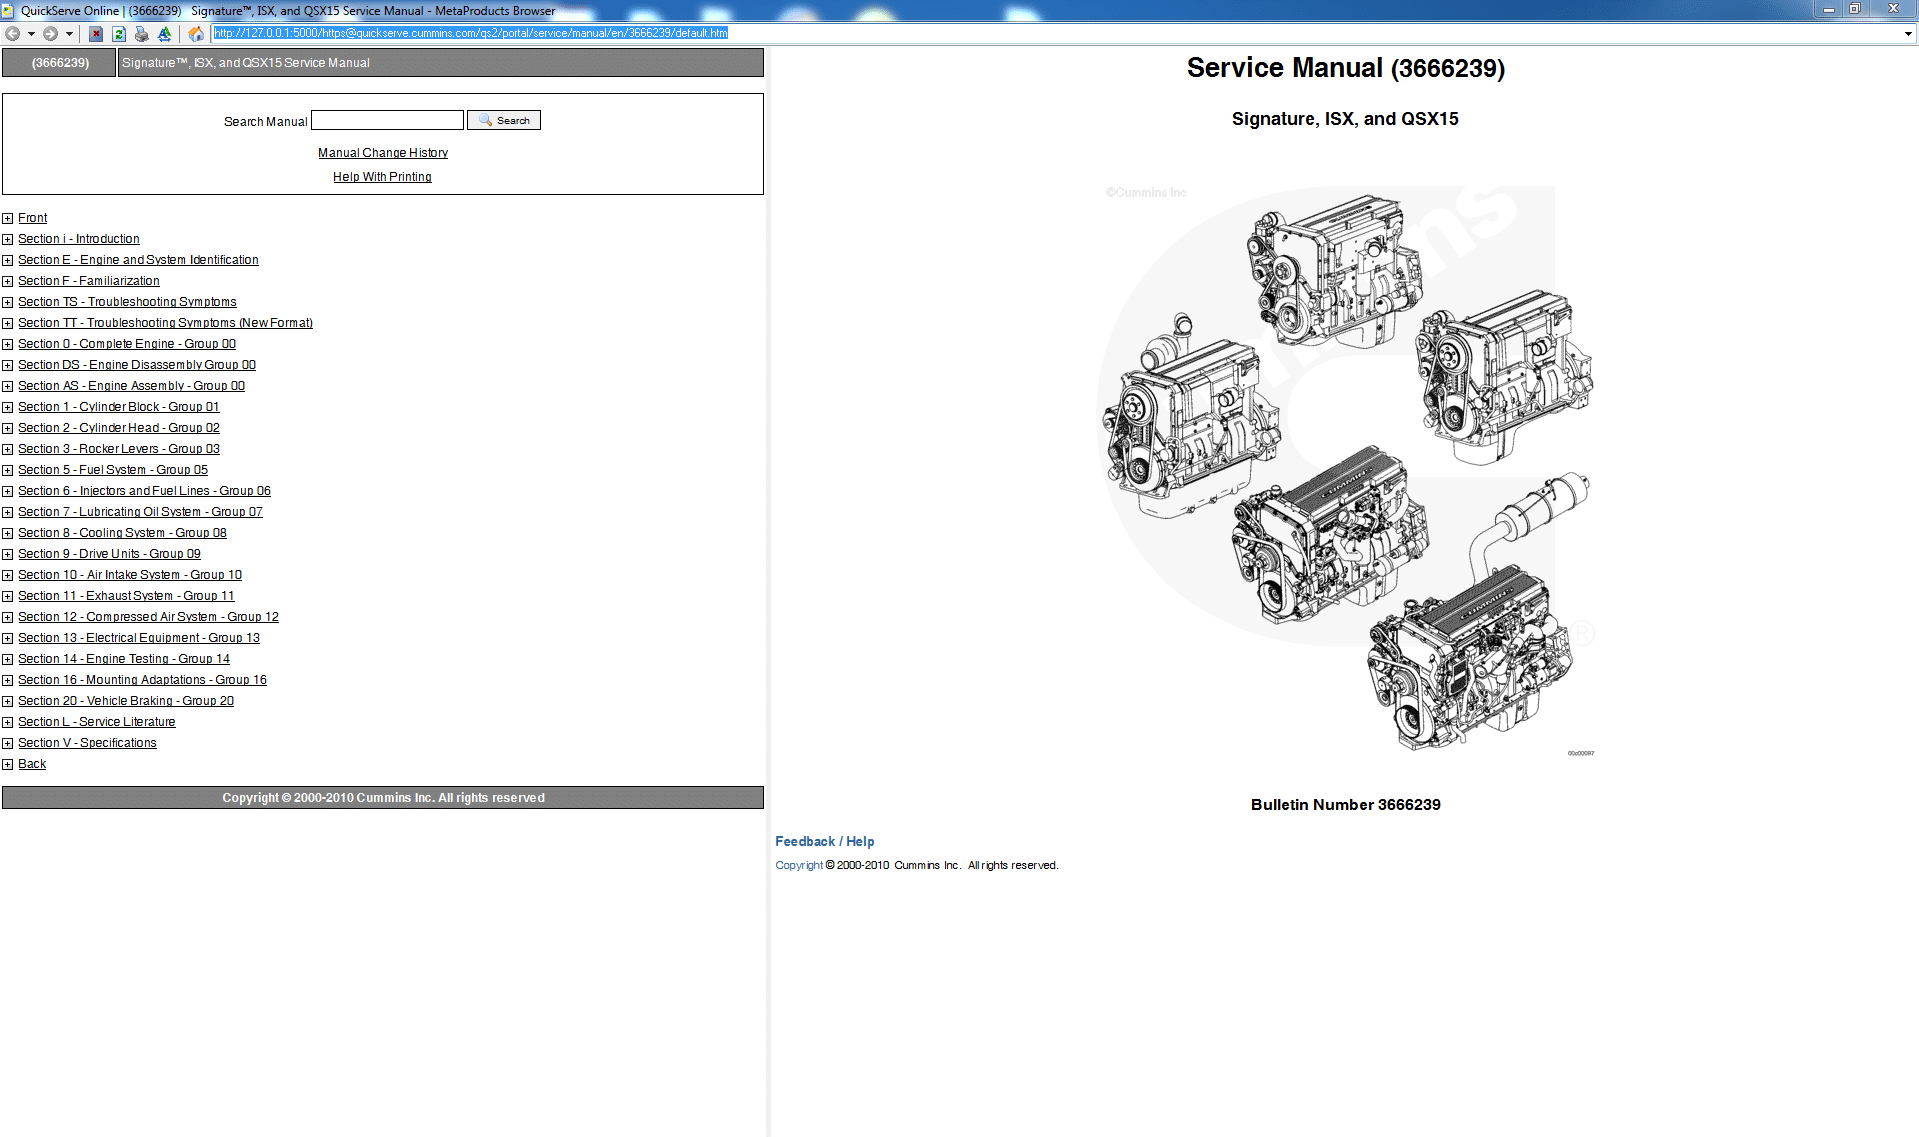The image size is (1919, 1137).
Task: Open the Manual Change History link
Action: point(382,152)
